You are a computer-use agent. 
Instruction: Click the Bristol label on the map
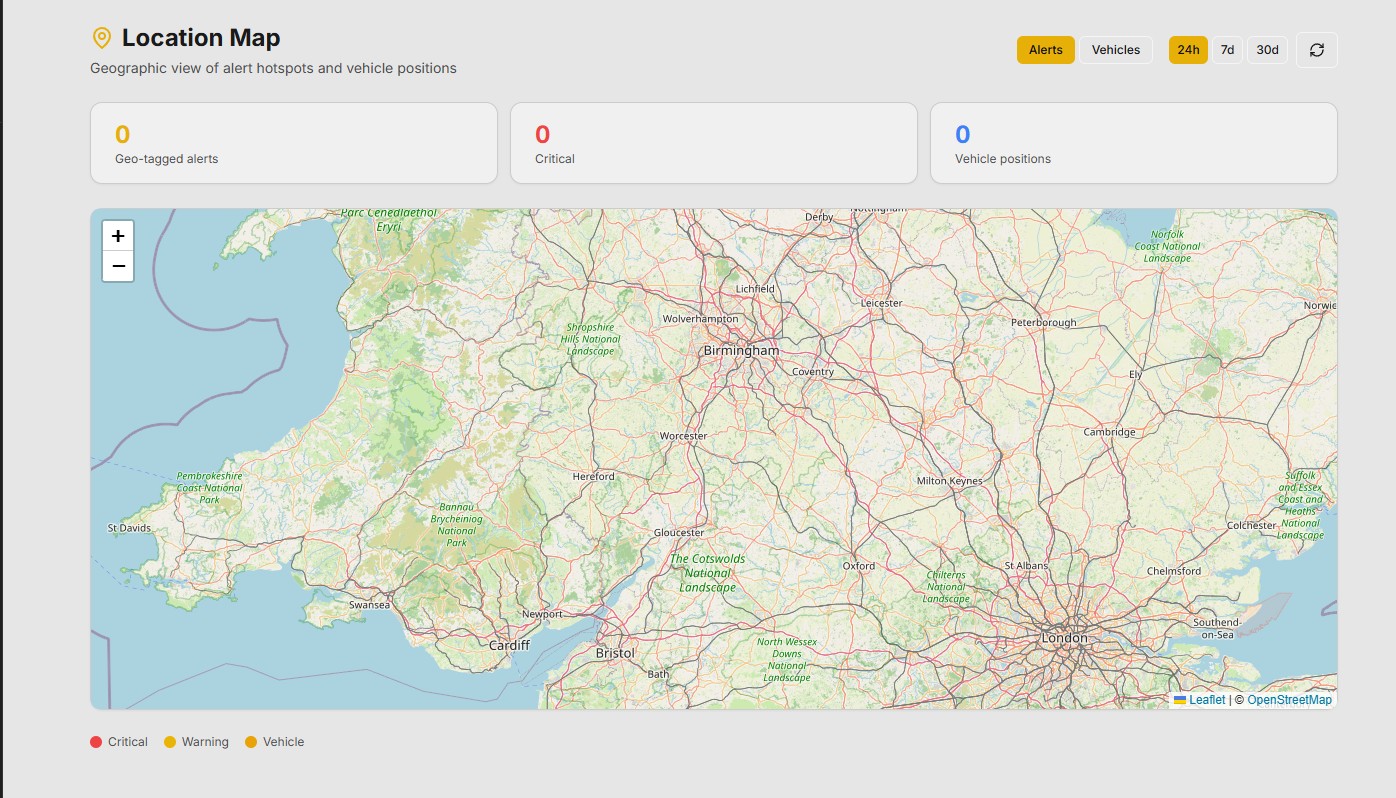[x=615, y=653]
